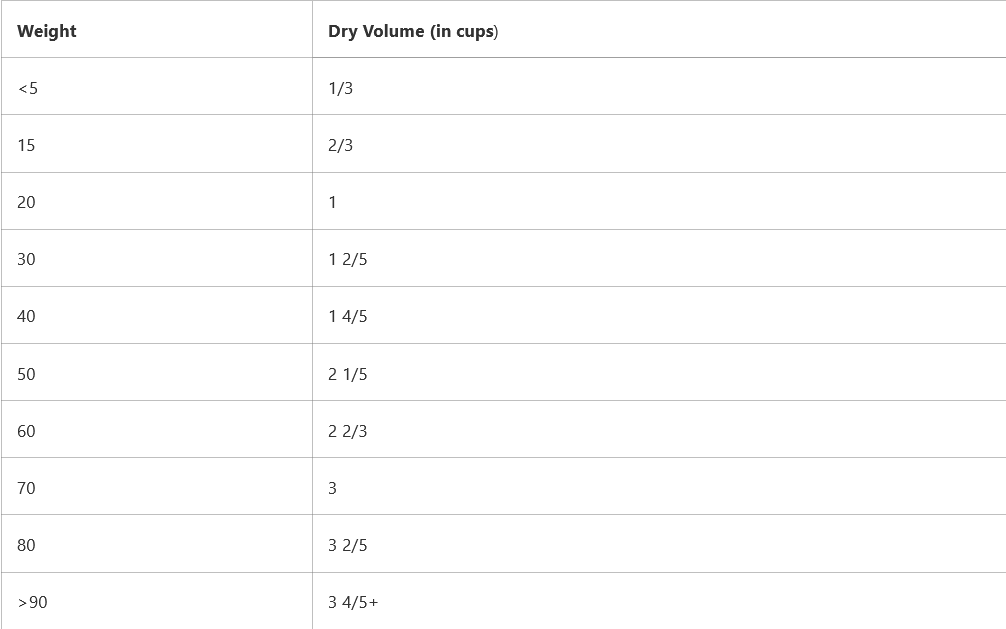Click the dry volume for weight 20

click(x=333, y=202)
